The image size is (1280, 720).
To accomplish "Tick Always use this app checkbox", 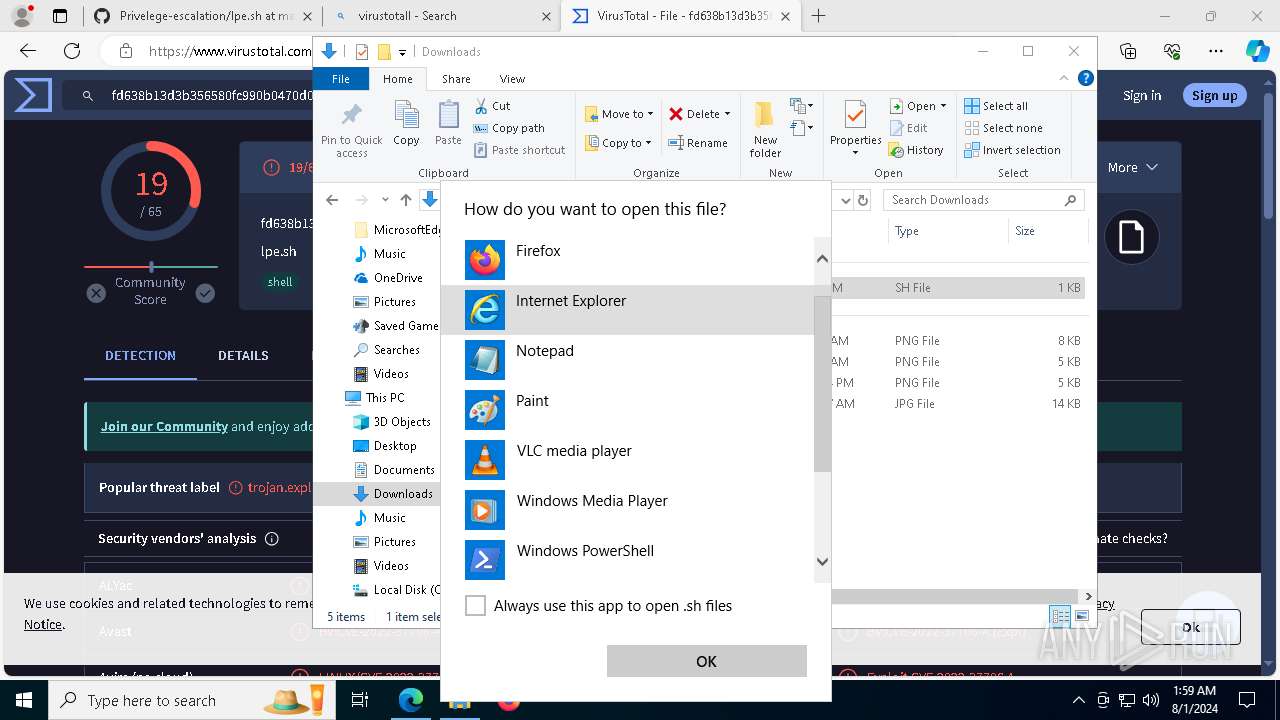I will pos(476,605).
